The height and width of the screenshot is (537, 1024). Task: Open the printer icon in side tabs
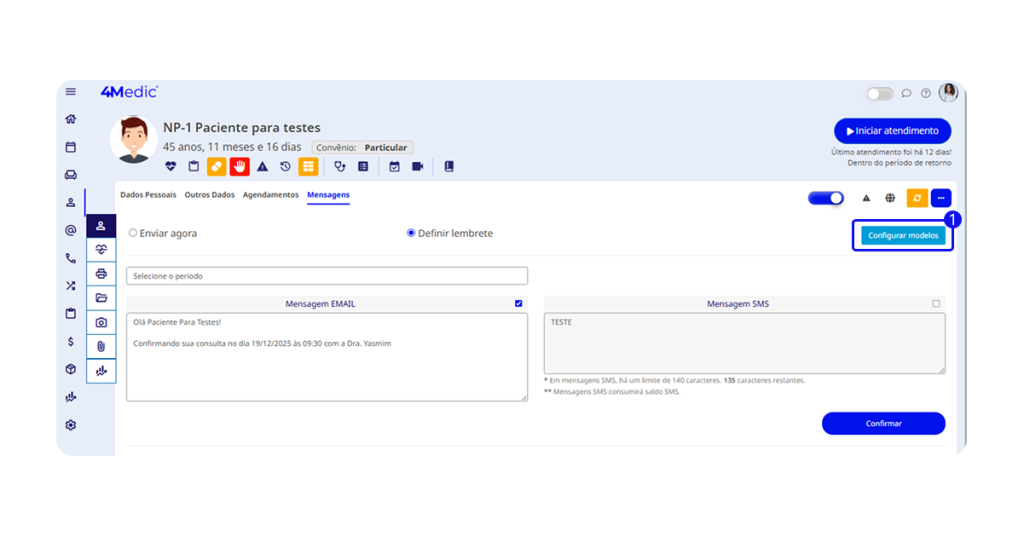click(x=101, y=274)
